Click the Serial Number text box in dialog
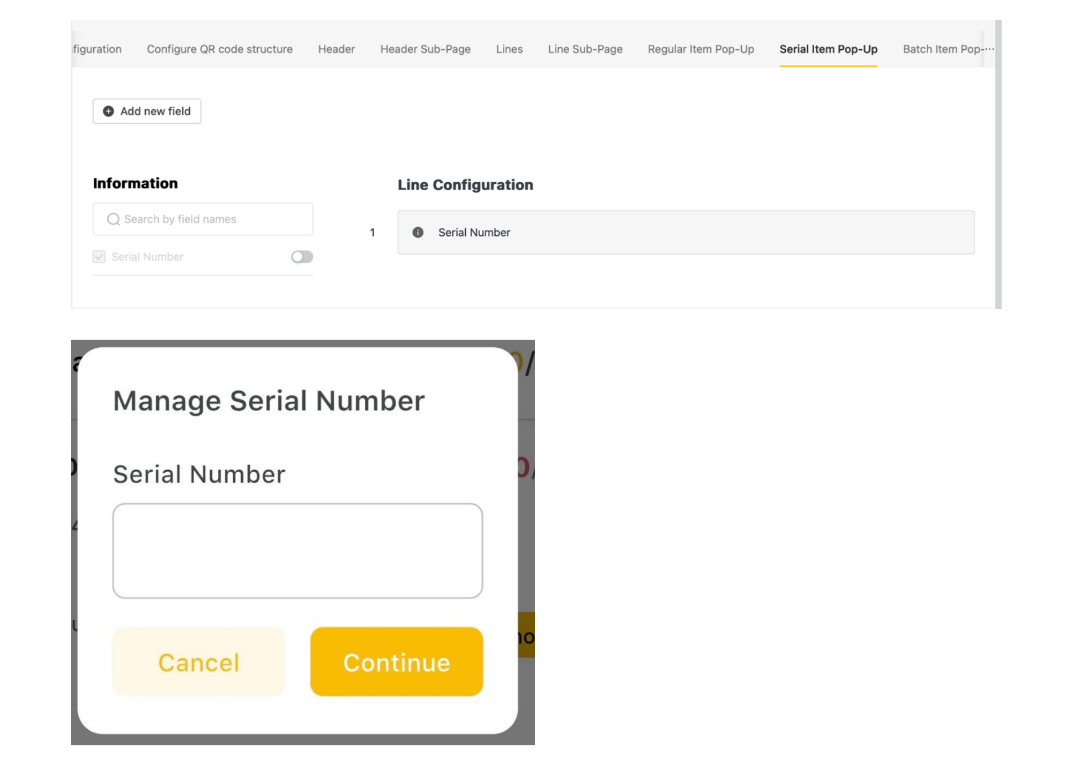The height and width of the screenshot is (758, 1076). click(297, 551)
